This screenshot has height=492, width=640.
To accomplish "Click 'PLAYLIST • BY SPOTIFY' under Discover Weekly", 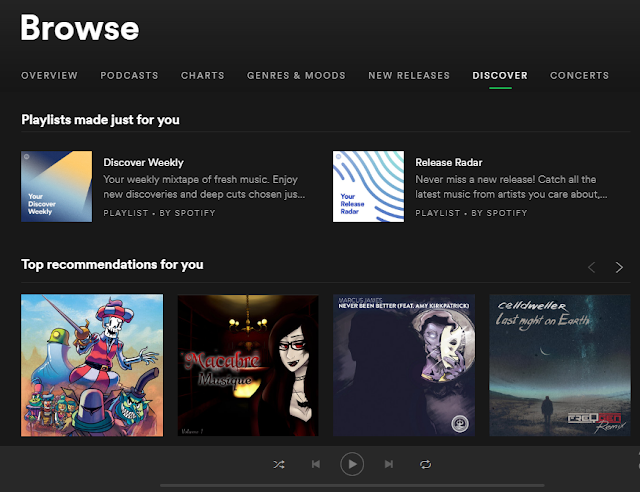I will pos(159,213).
